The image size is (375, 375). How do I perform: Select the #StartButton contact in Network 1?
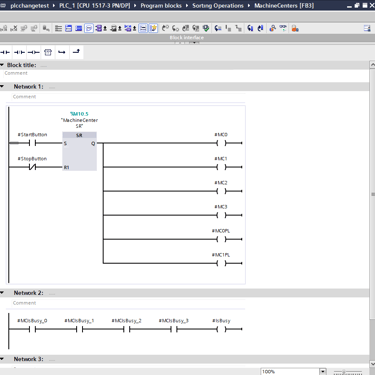(32, 143)
